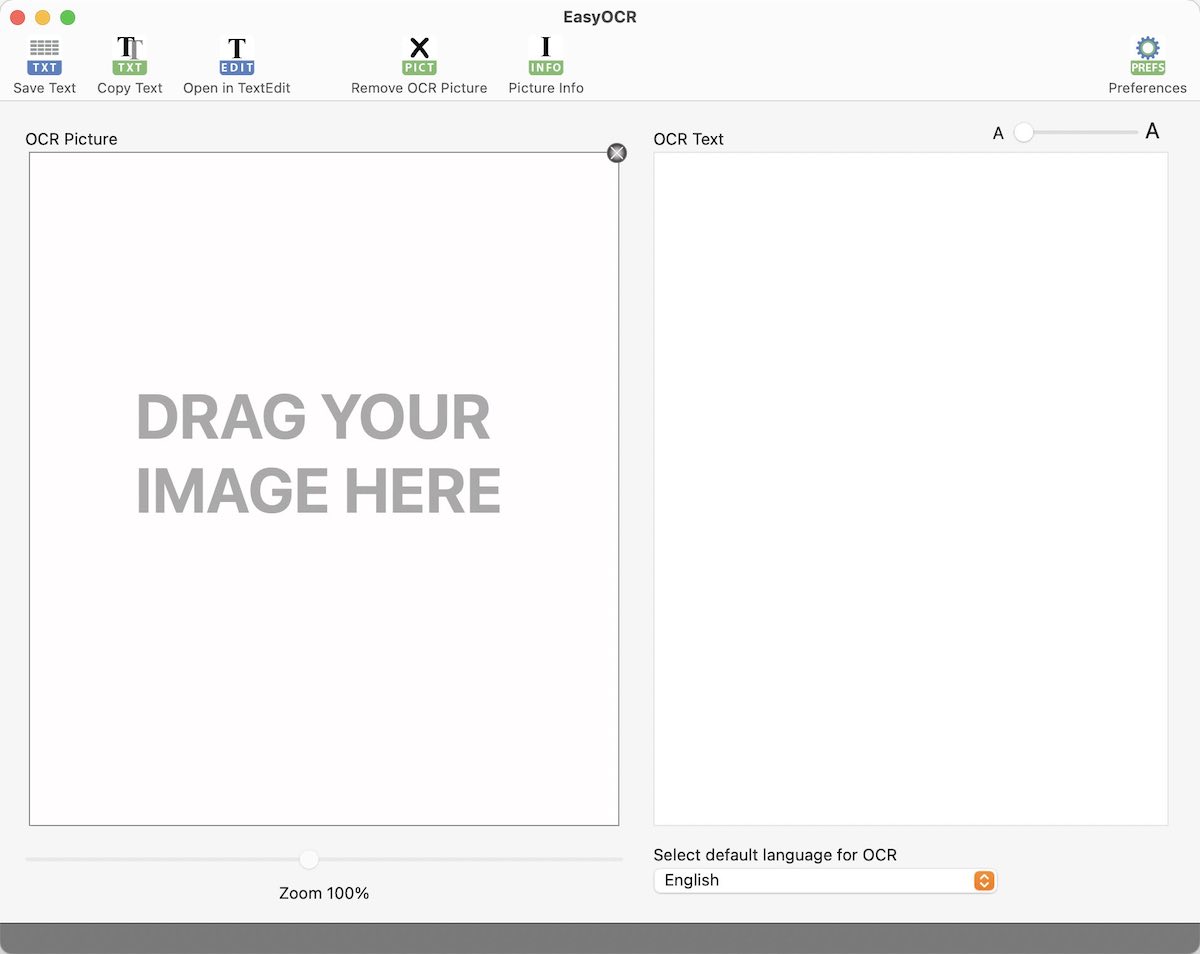Click the Remove OCR Picture icon
The image size is (1200, 954).
tap(419, 57)
